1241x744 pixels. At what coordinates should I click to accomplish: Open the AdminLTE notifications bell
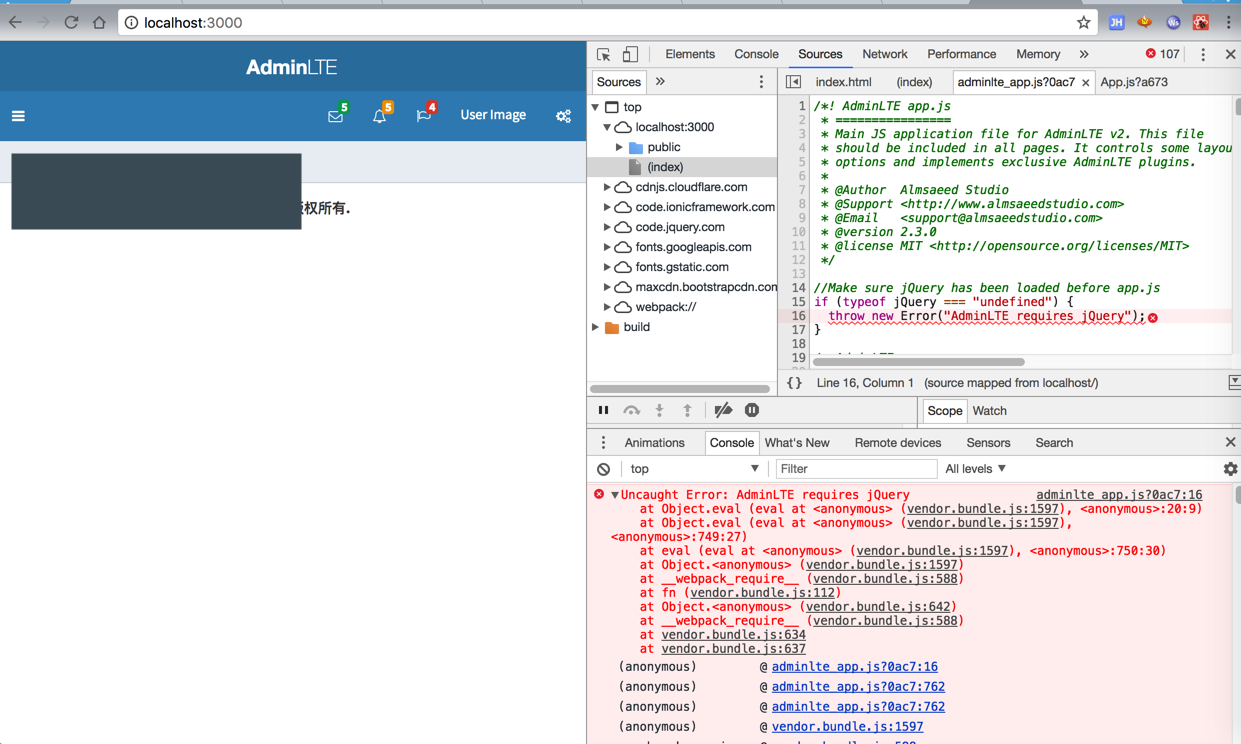379,116
